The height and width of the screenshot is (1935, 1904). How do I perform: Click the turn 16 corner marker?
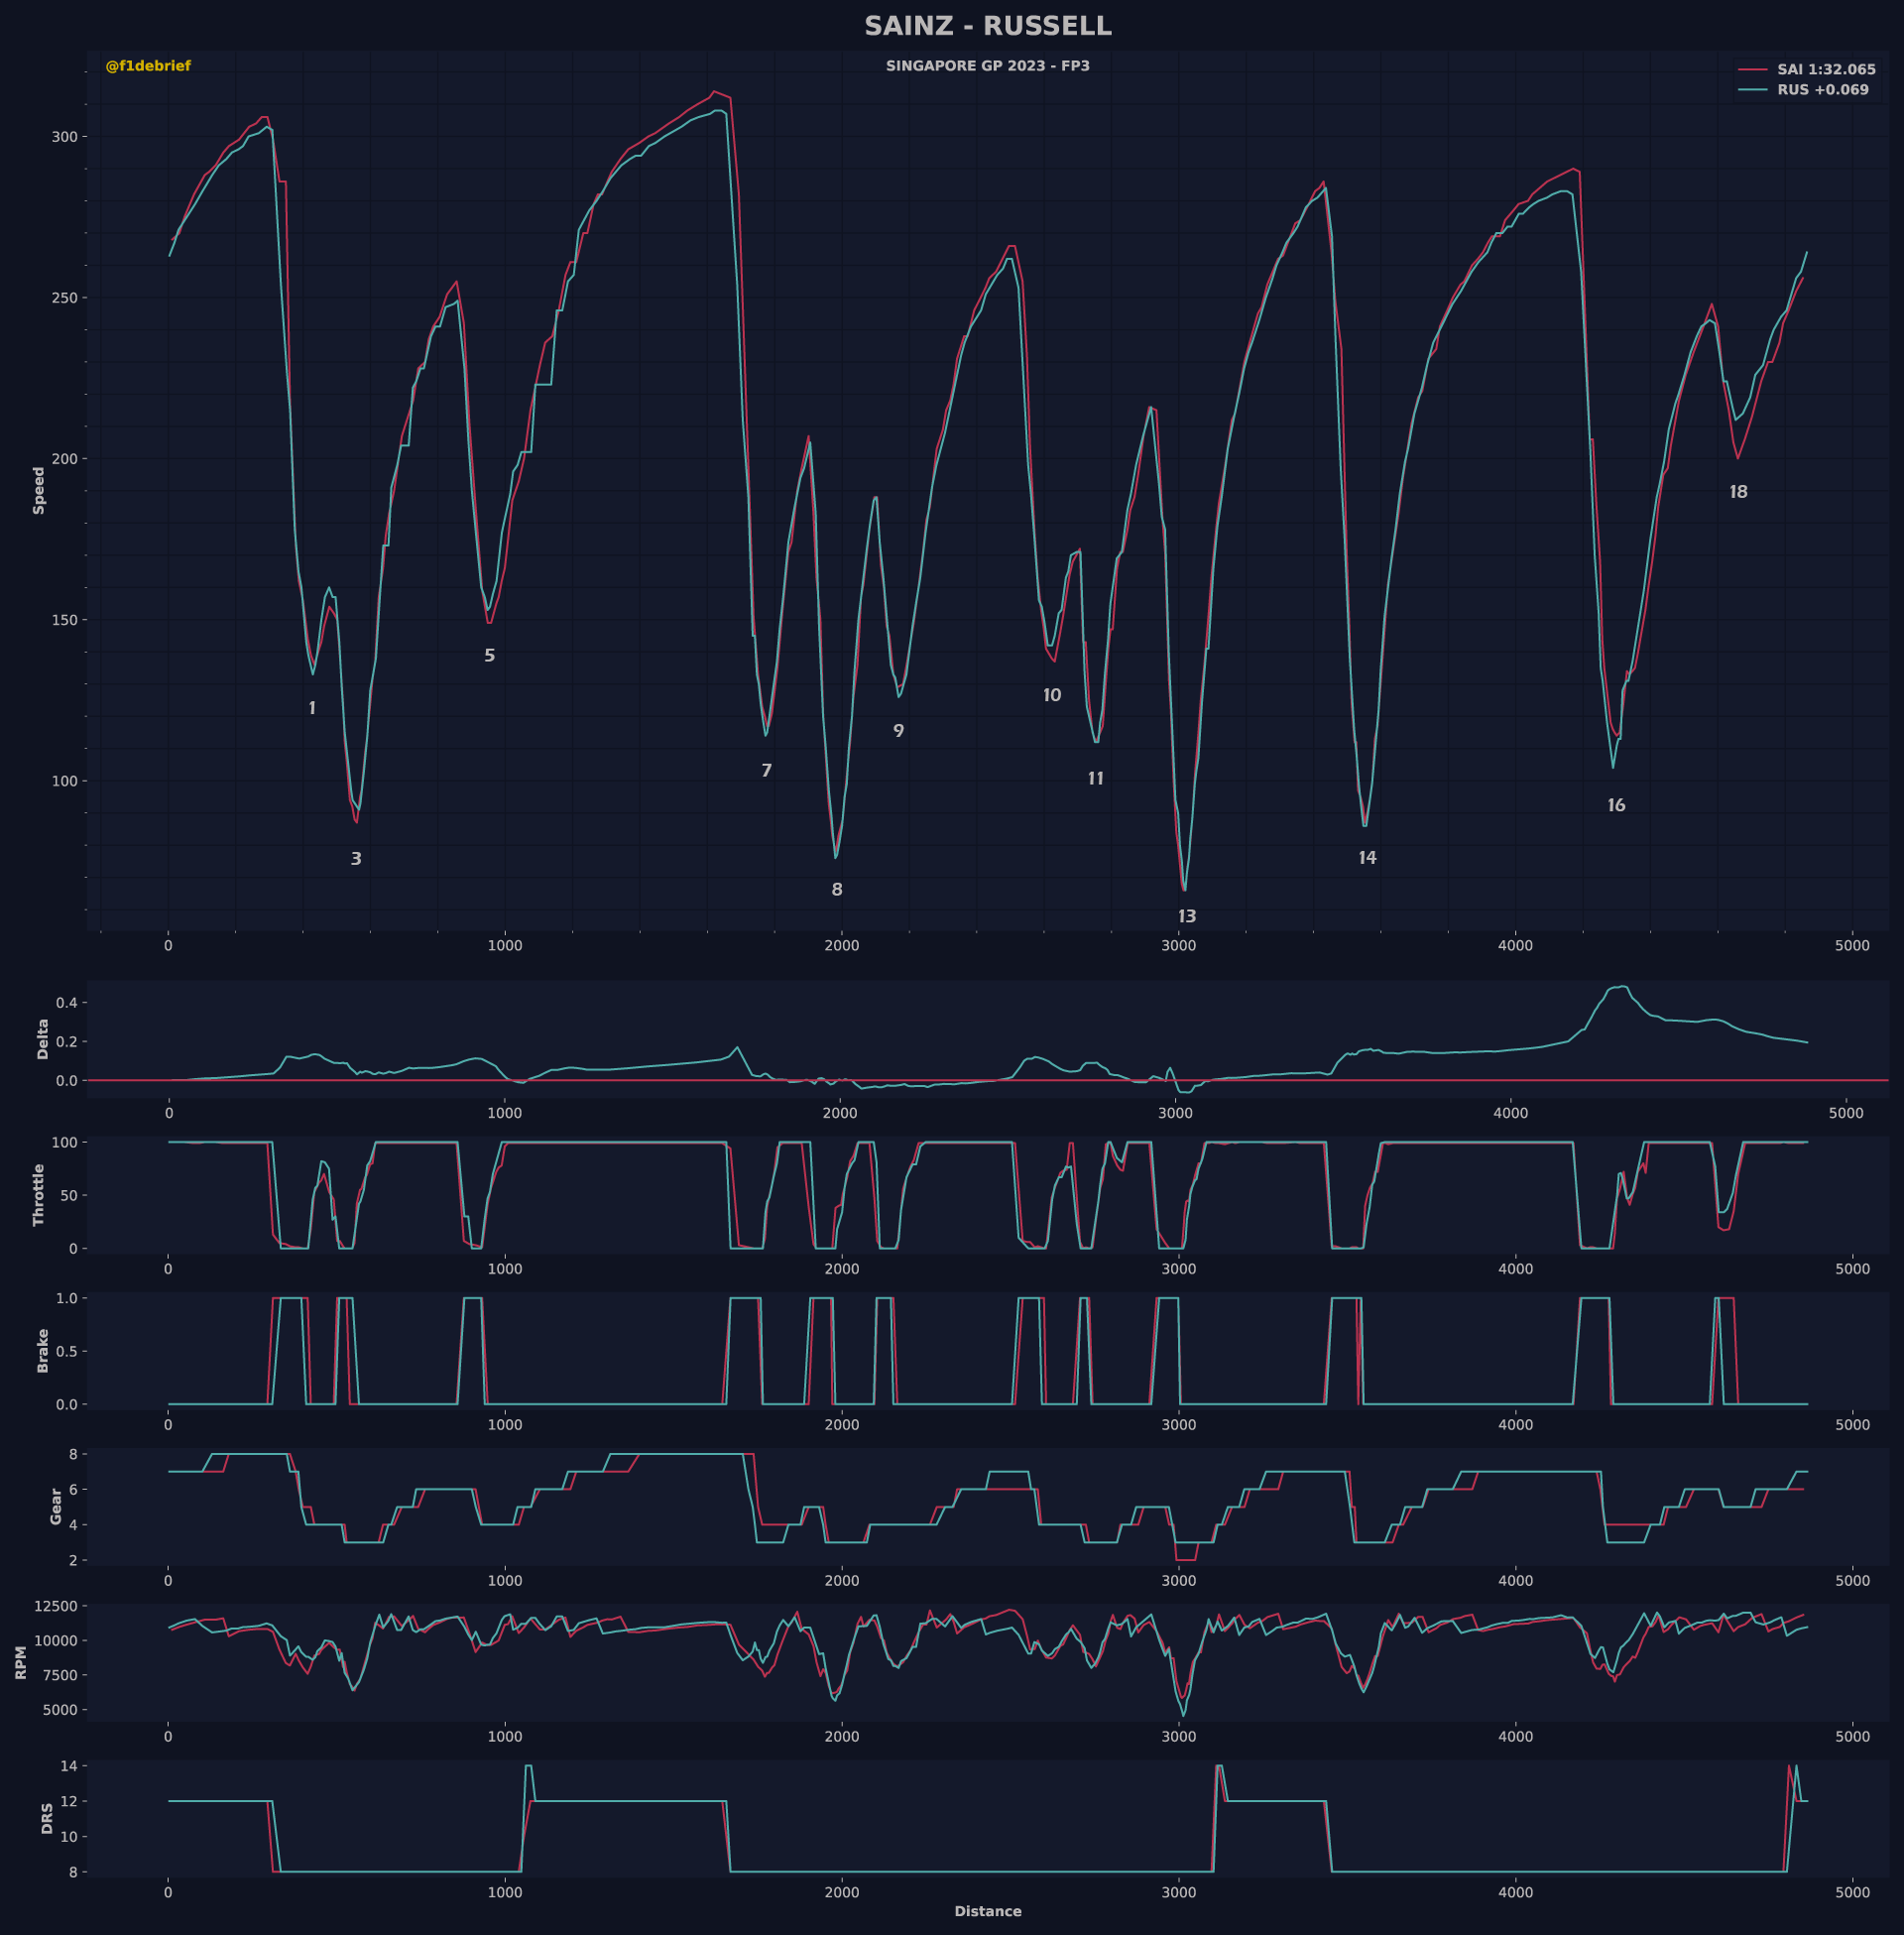(x=1616, y=806)
